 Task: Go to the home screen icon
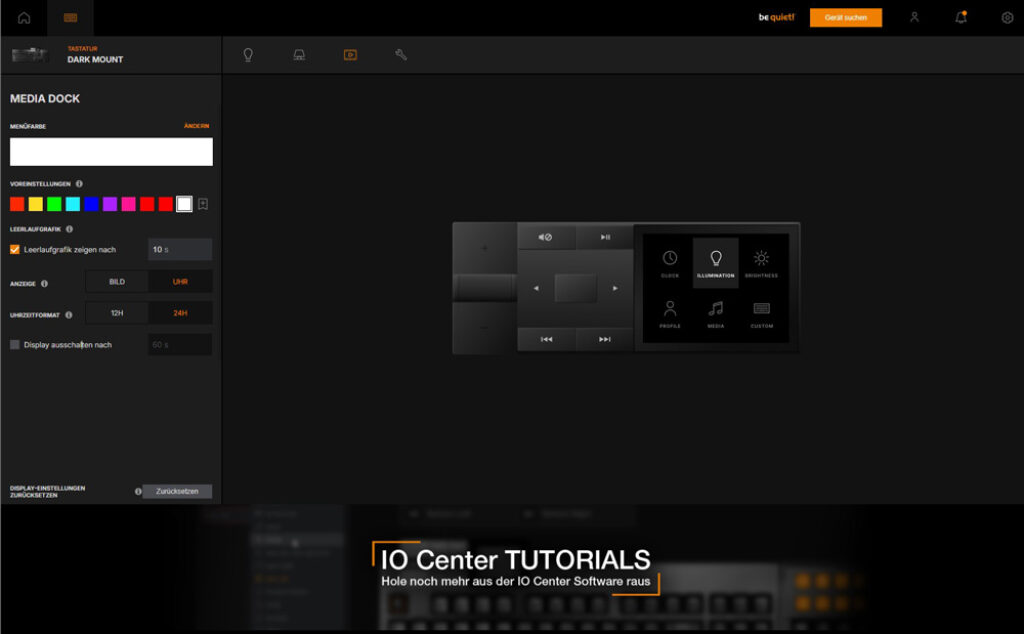pos(24,18)
